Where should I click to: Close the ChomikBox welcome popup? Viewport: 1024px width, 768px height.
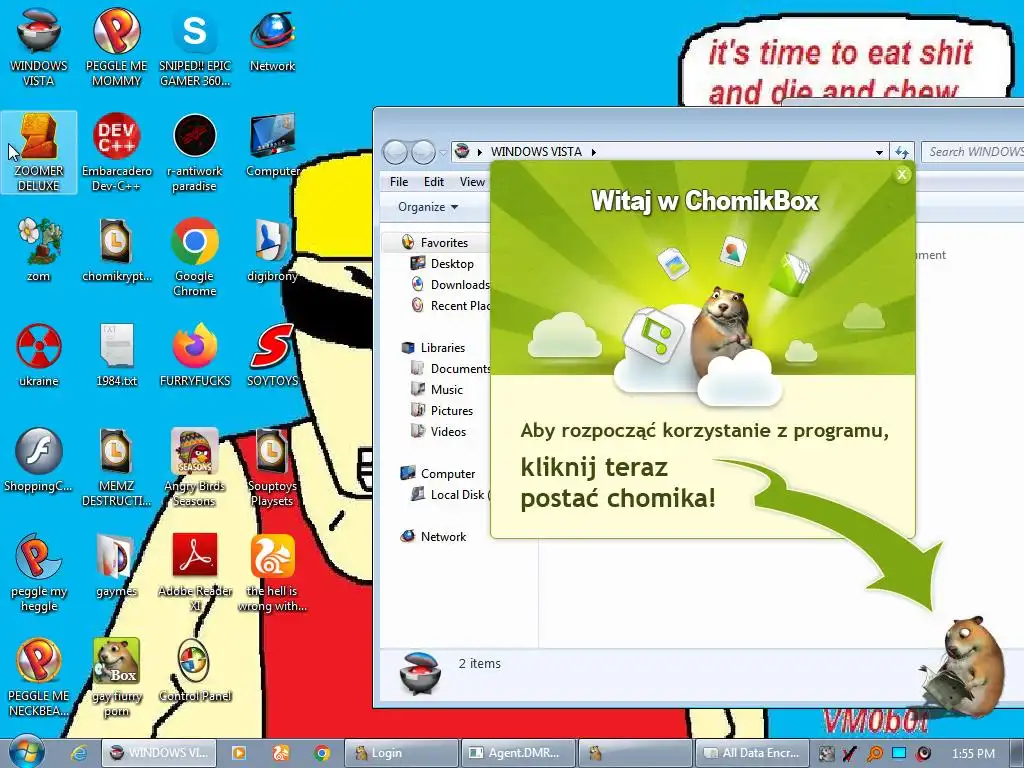point(902,174)
